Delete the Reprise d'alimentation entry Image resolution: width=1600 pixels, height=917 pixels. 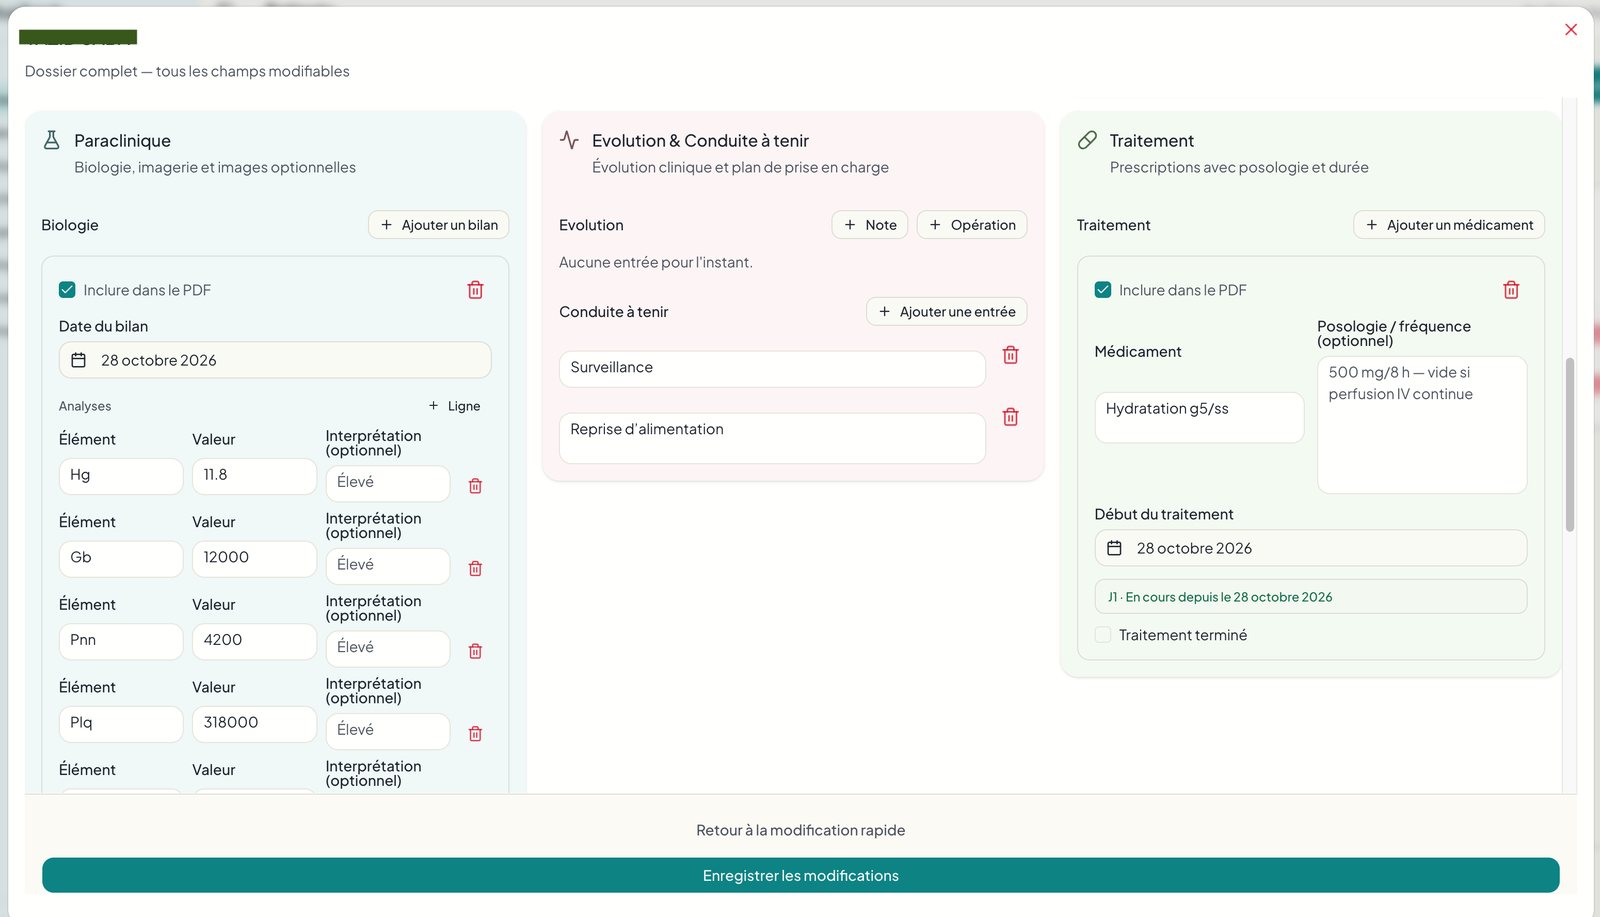click(1010, 417)
